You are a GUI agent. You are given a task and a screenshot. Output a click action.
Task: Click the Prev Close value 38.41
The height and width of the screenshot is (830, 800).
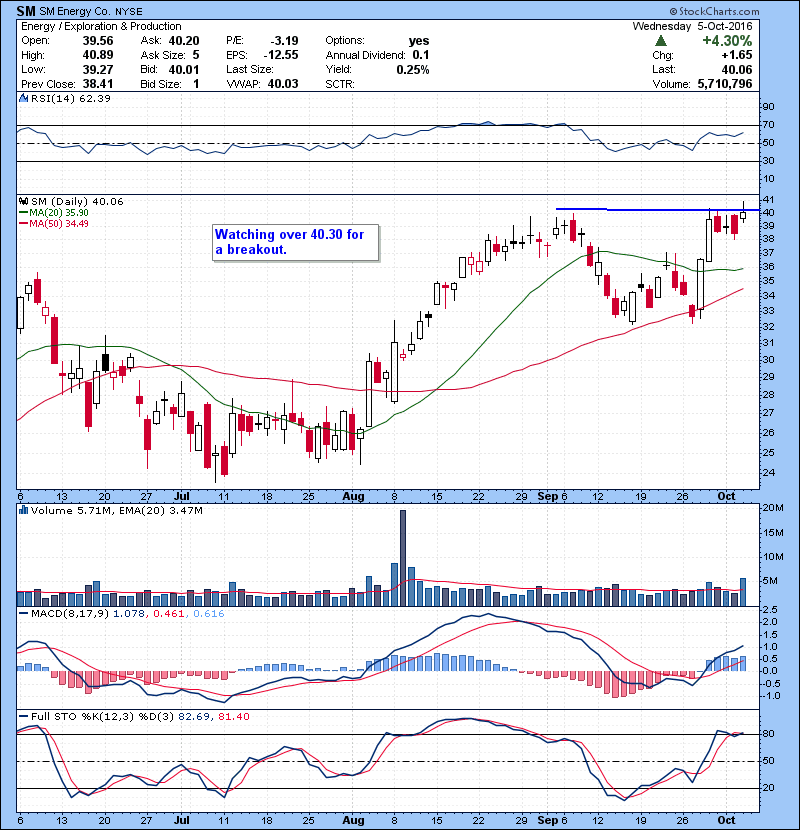pos(98,84)
